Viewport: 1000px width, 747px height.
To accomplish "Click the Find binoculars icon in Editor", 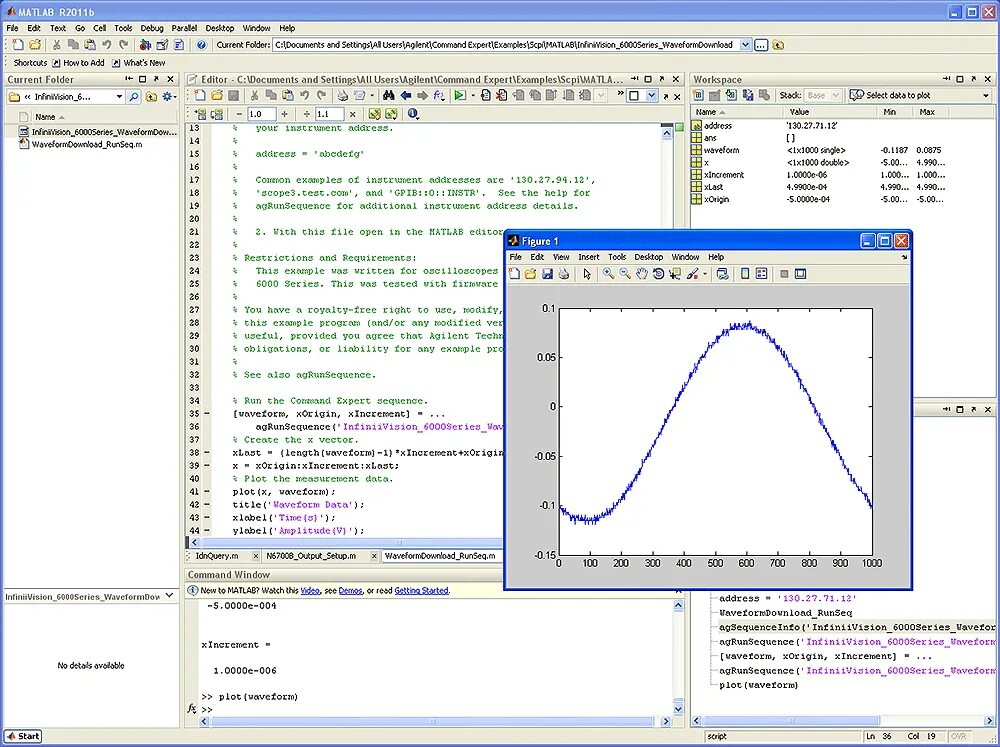I will click(x=388, y=96).
